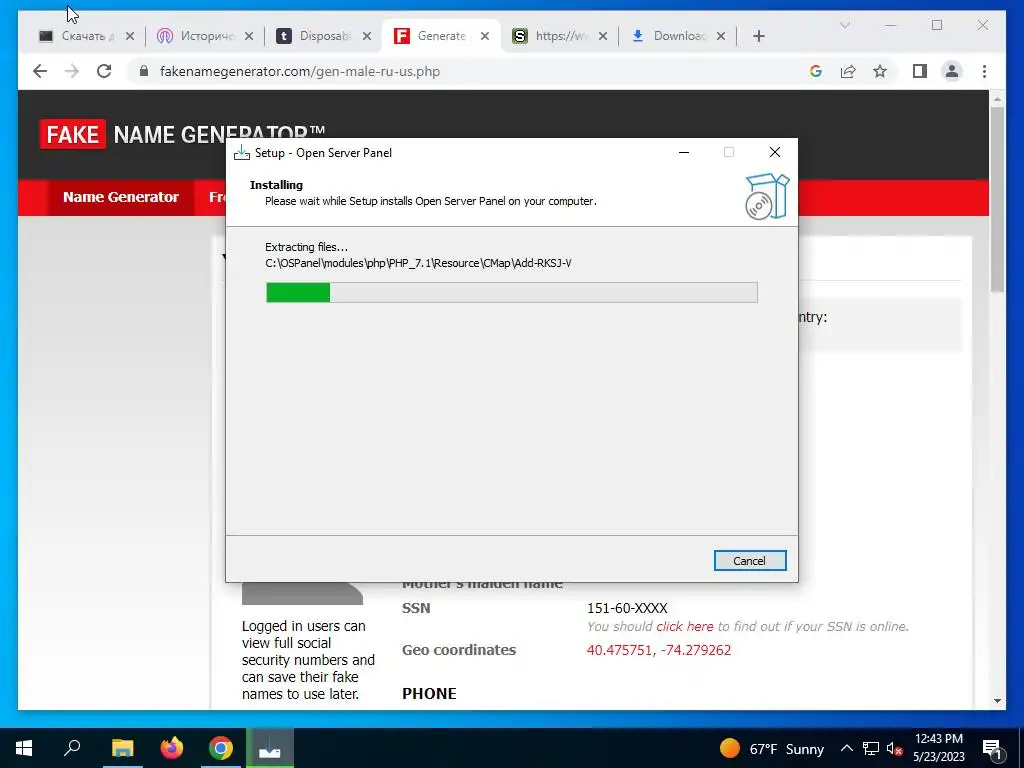Click the site padlock security icon
The height and width of the screenshot is (768, 1024).
[x=144, y=71]
